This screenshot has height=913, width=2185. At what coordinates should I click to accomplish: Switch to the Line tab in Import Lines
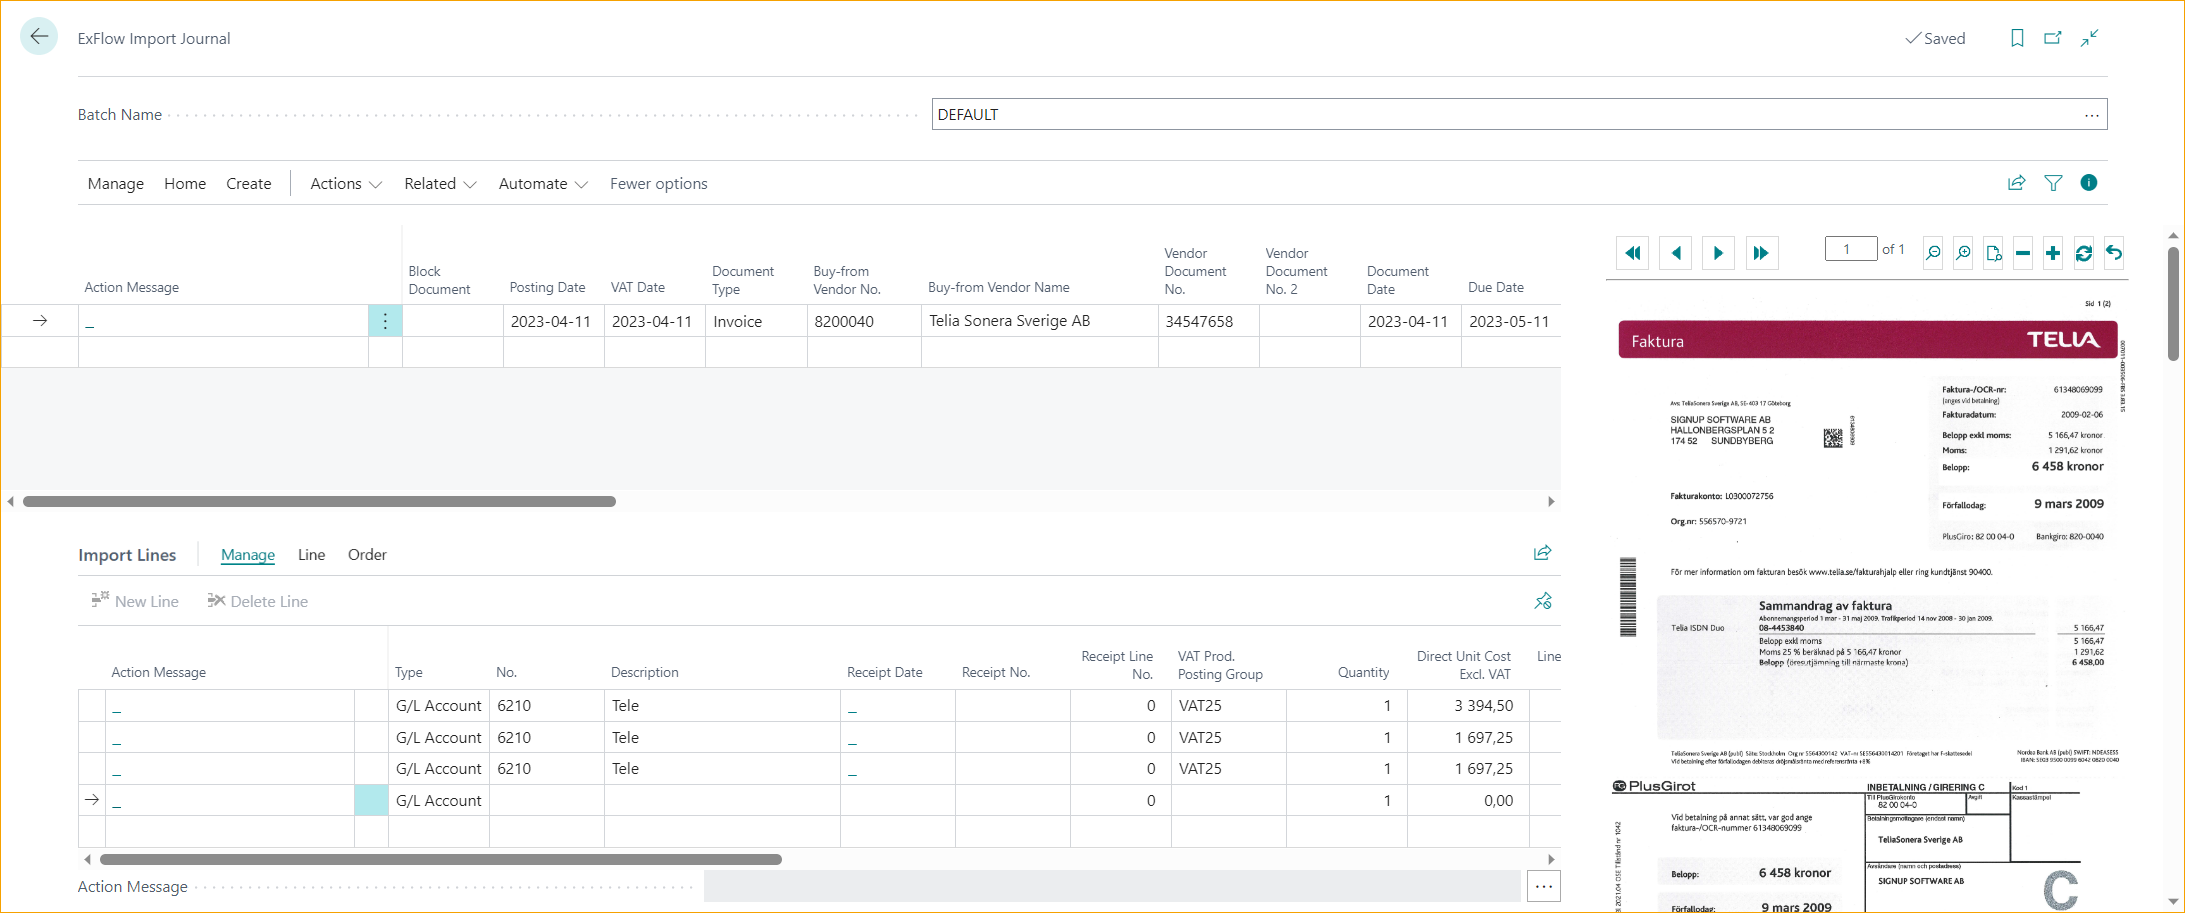[x=311, y=554]
